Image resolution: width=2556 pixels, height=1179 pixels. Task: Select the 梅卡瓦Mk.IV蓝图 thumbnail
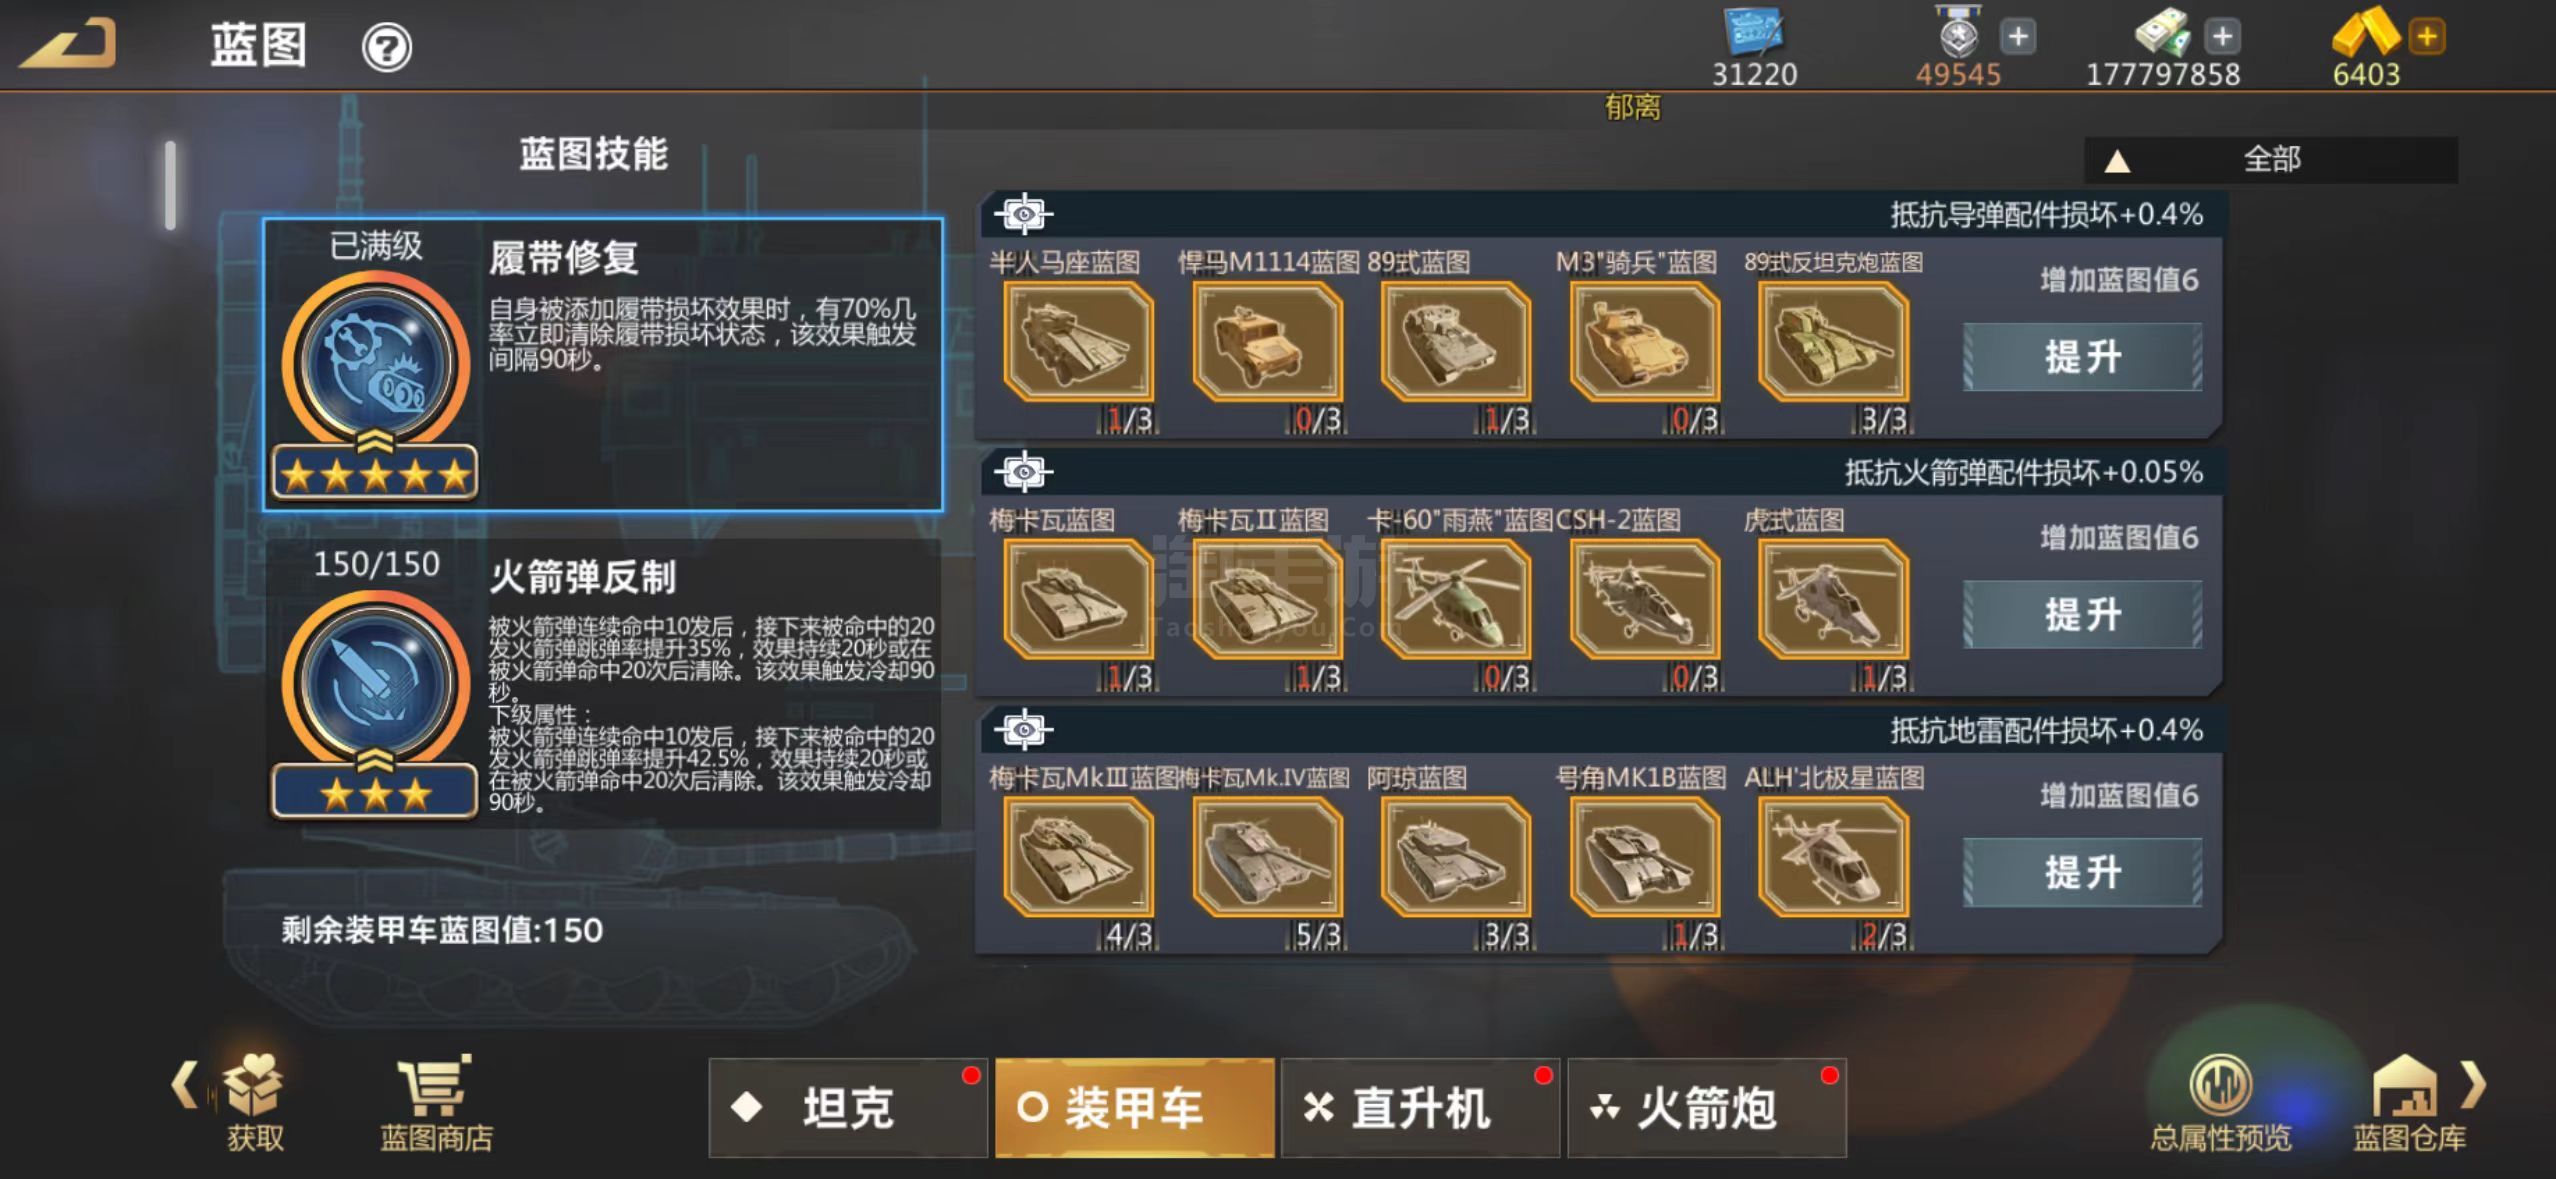pyautogui.click(x=1267, y=857)
